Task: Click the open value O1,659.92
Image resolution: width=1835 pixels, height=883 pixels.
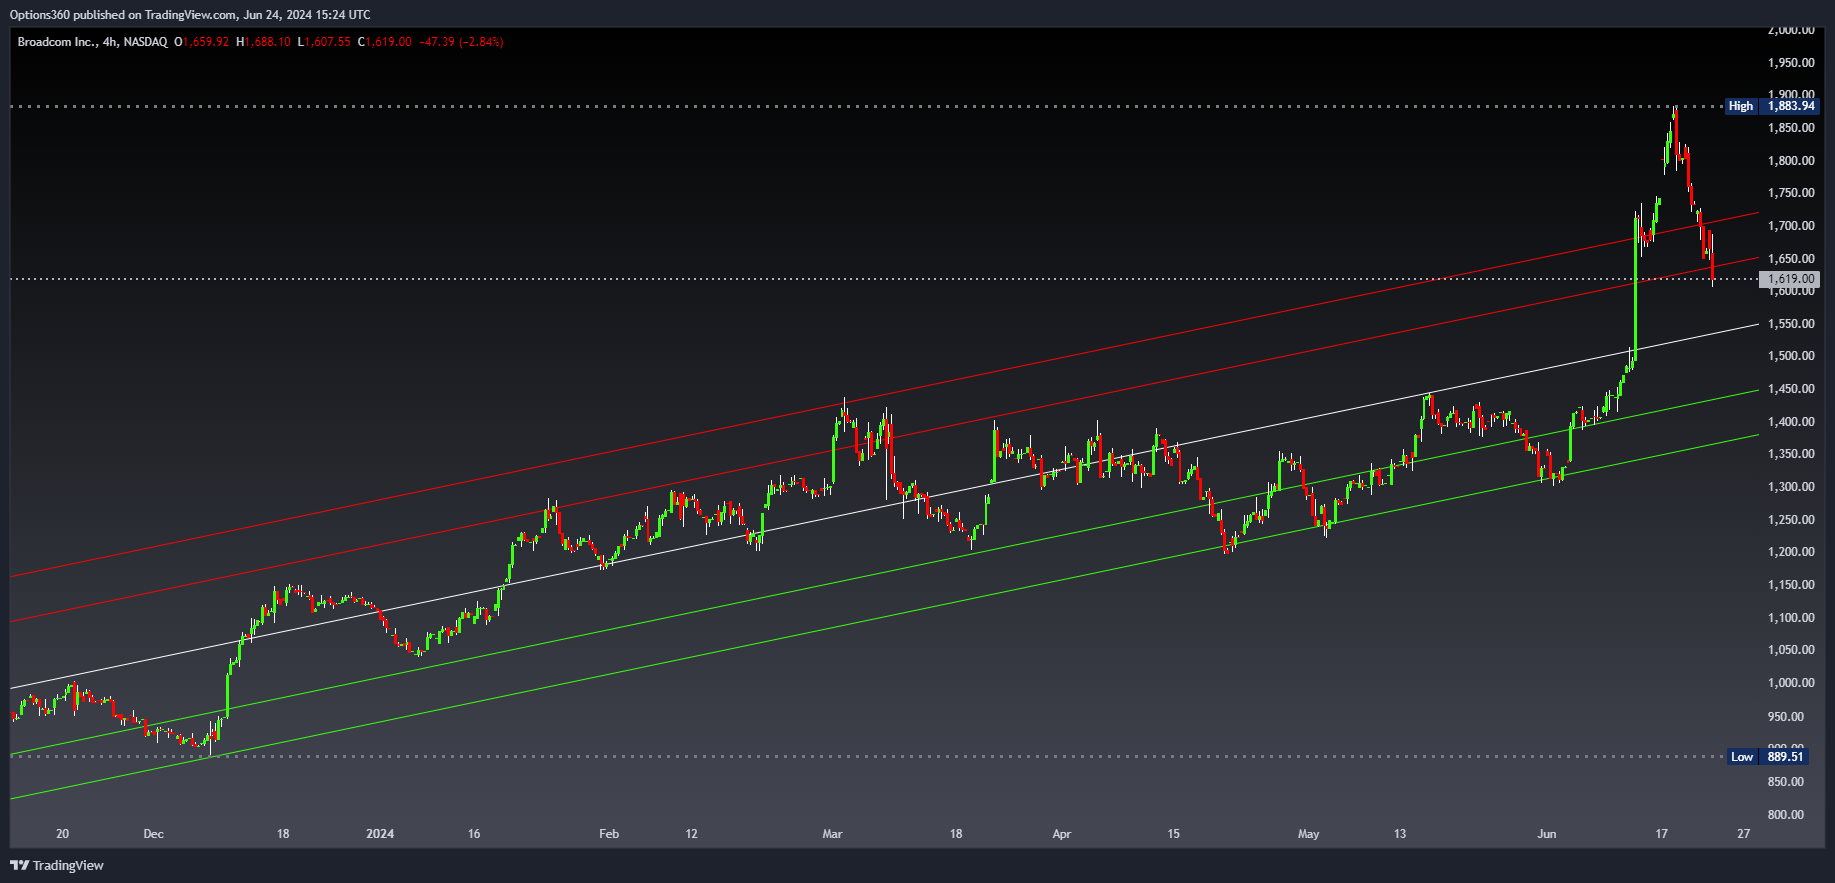Action: pyautogui.click(x=202, y=42)
